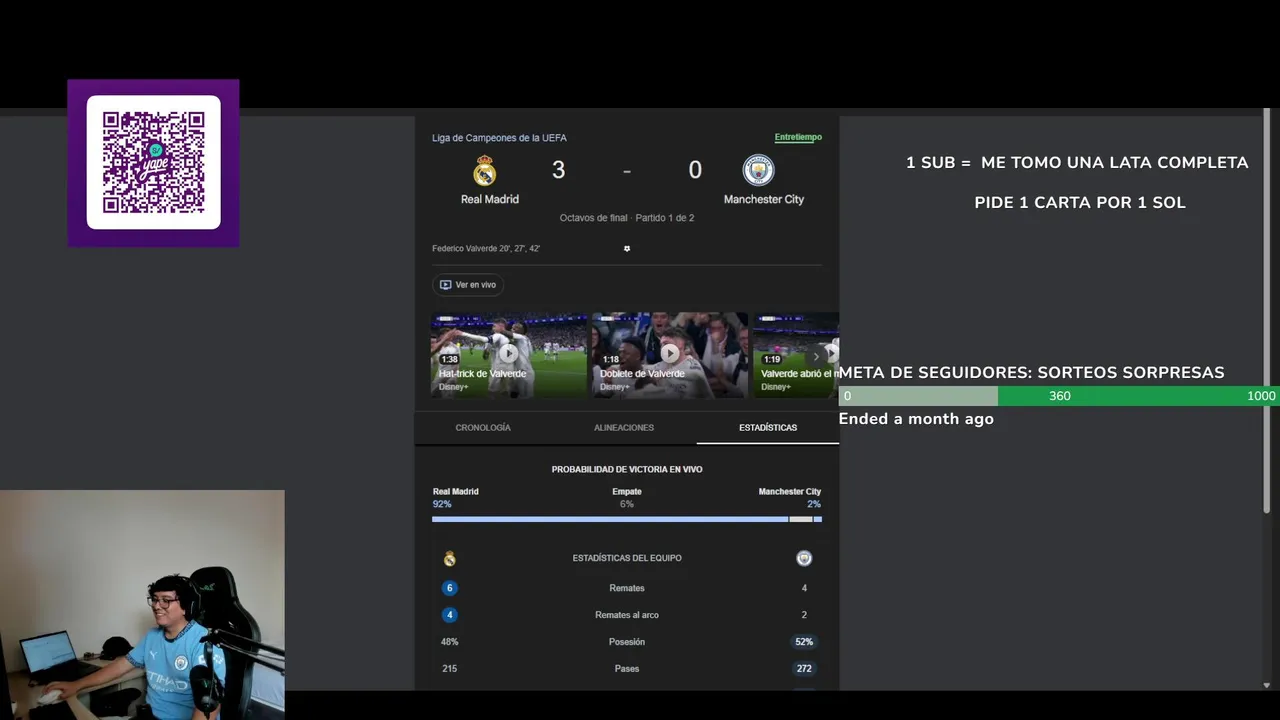Click Manchester City's score 0
Screen dimensions: 1280x720
coord(695,170)
